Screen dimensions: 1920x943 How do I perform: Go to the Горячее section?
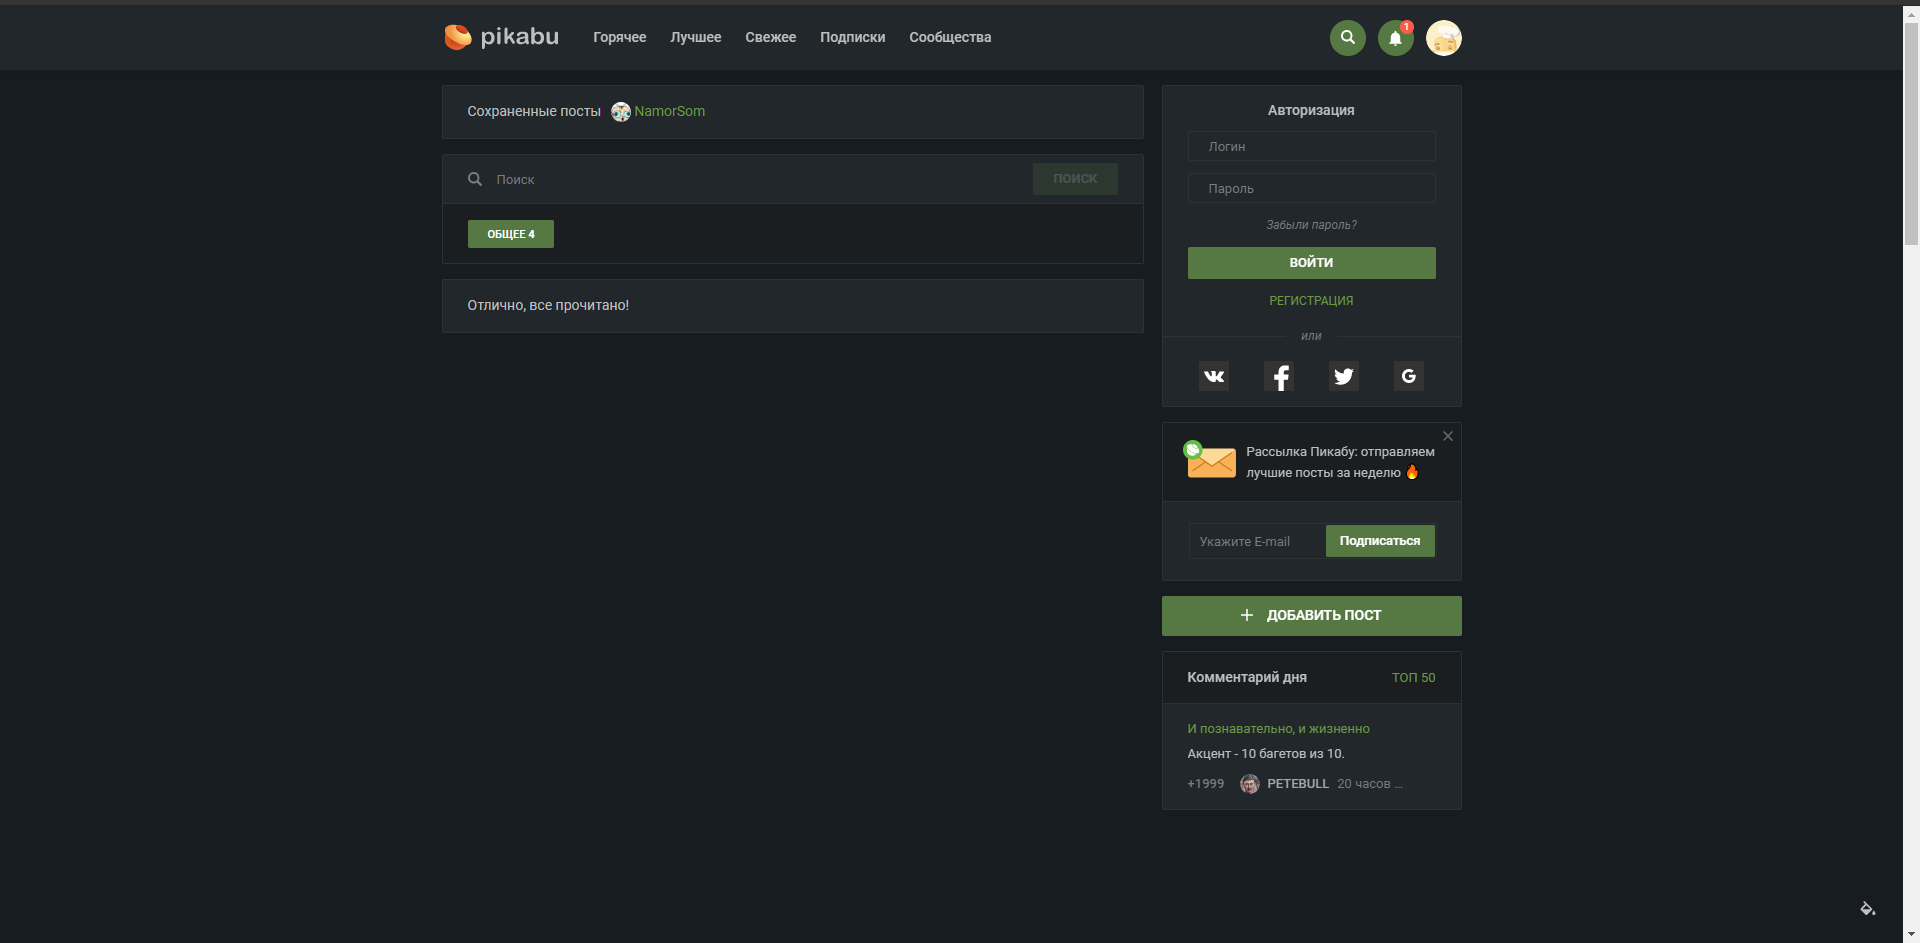pyautogui.click(x=620, y=37)
